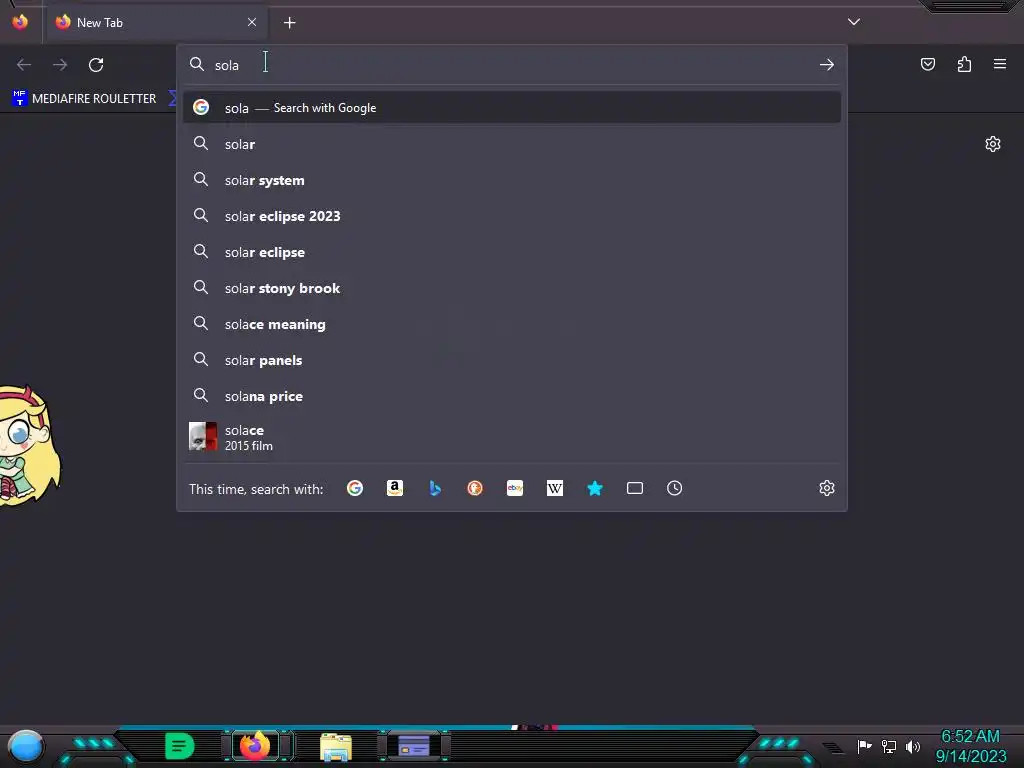Search bookmarks using the star icon
The height and width of the screenshot is (768, 1024).
click(595, 488)
